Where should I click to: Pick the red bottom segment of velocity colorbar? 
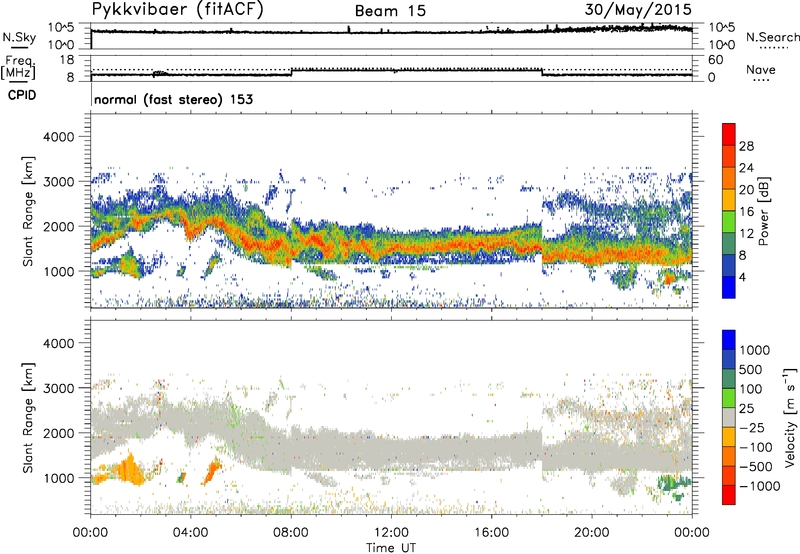pos(729,495)
